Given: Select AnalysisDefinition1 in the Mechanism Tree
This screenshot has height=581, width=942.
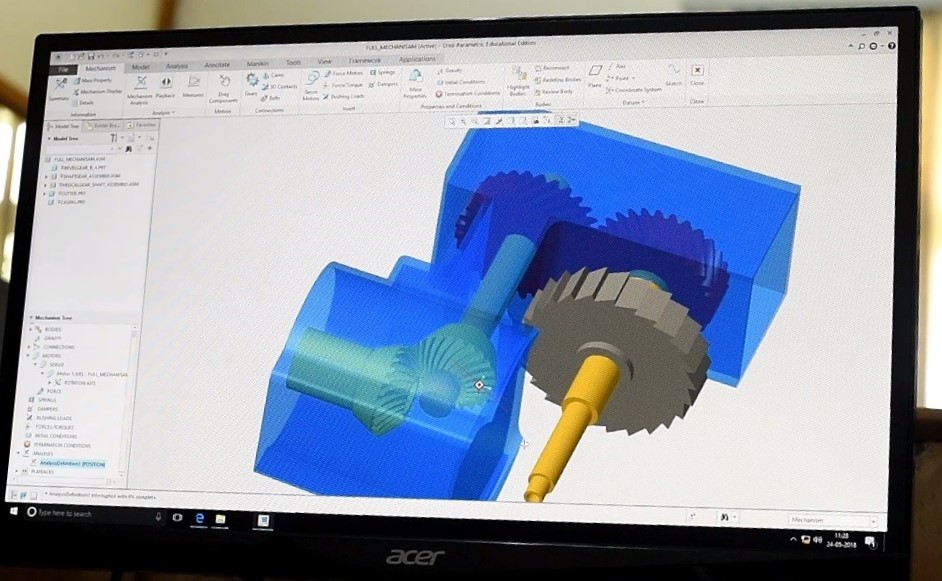Looking at the screenshot, I should point(72,463).
